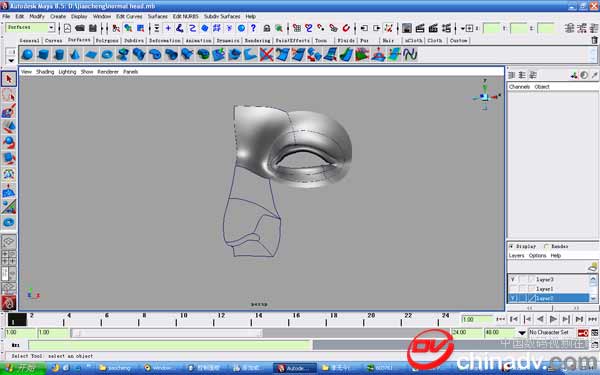This screenshot has width=600, height=375.
Task: Expand the shelf options arrow
Action: tap(11, 61)
